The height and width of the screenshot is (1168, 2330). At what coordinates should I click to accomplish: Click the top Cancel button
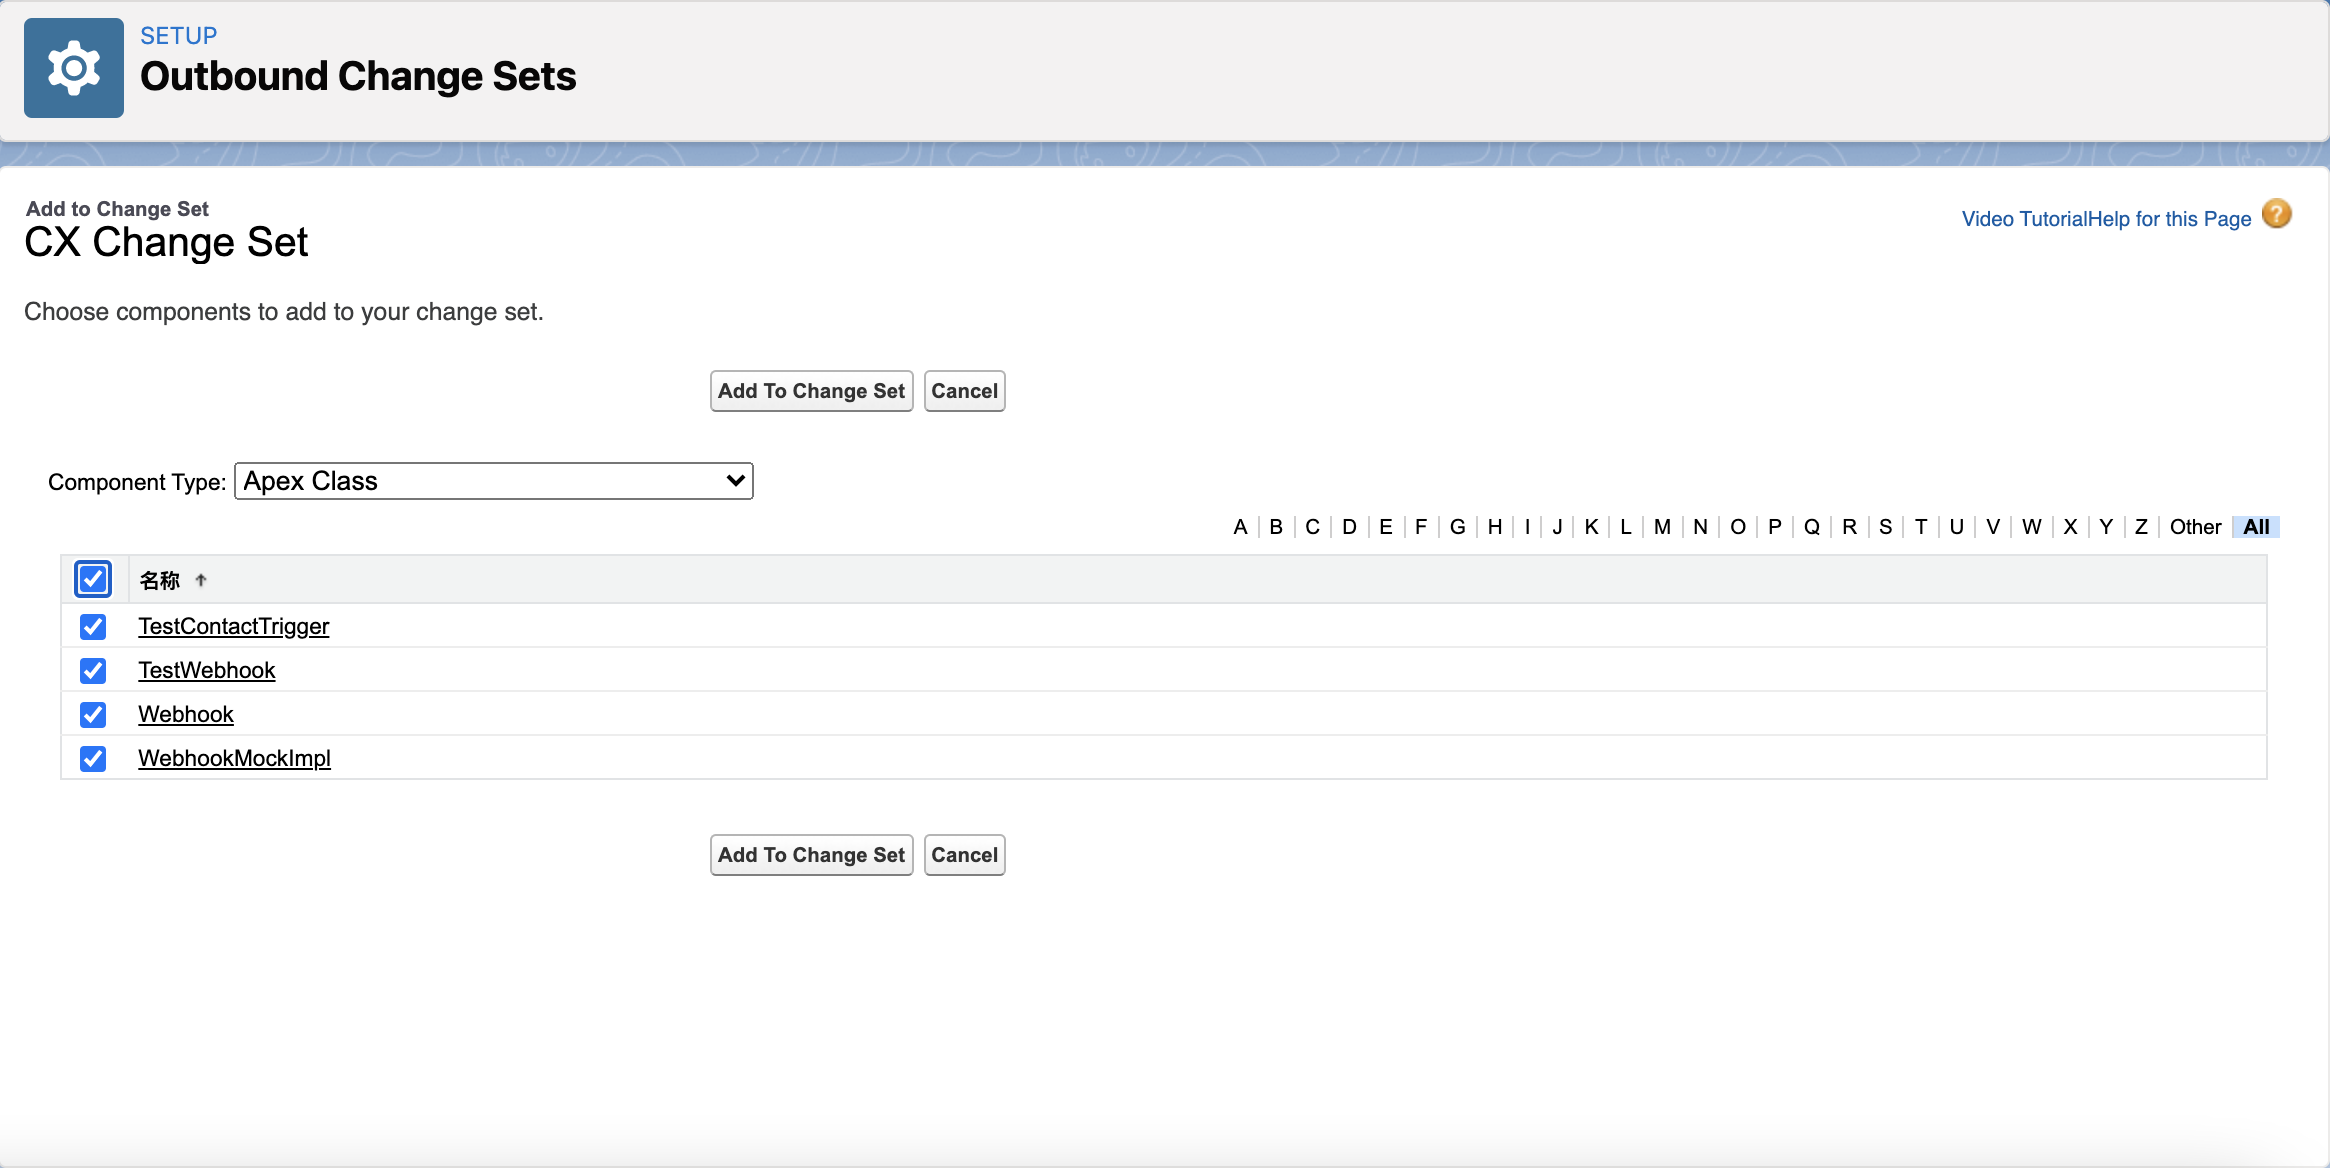(x=964, y=391)
